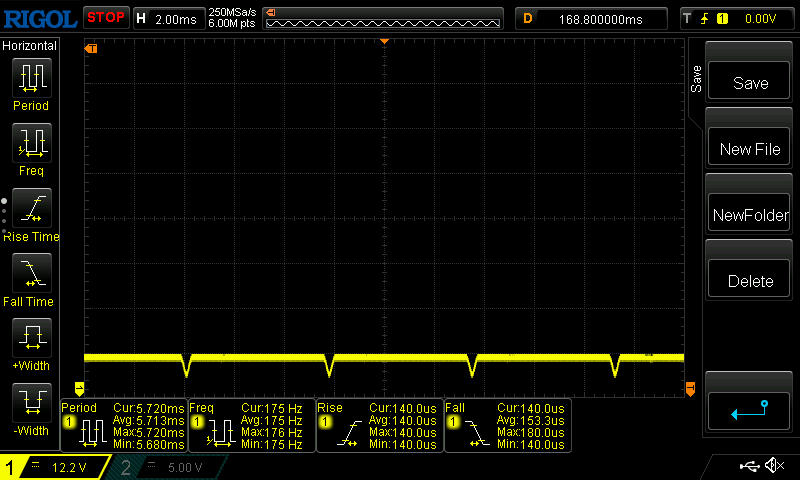
Task: Click the orange trigger position marker atop the grid
Action: point(385,41)
